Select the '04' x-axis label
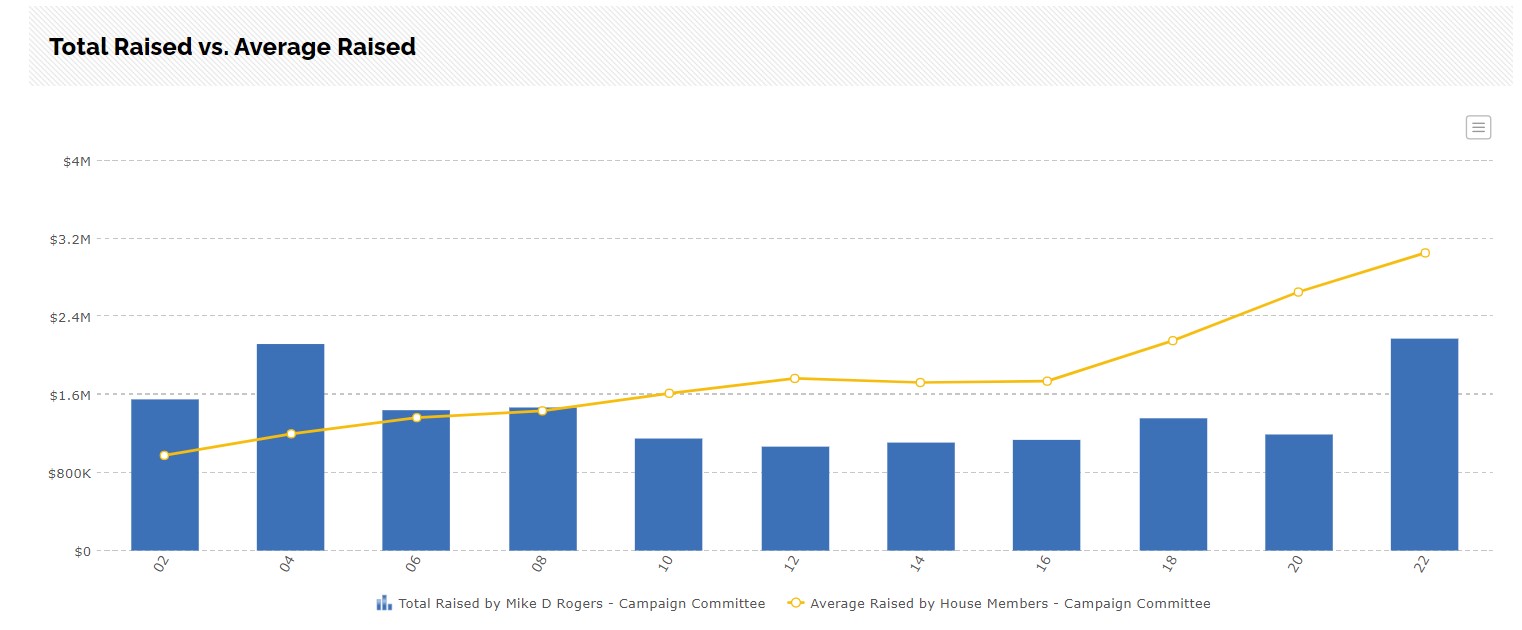This screenshot has width=1522, height=630. pyautogui.click(x=288, y=564)
